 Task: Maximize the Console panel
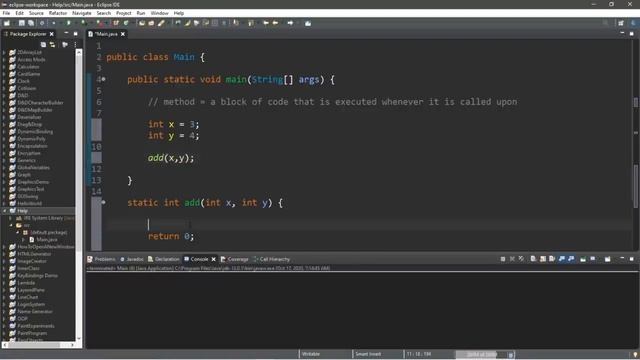(x=631, y=259)
